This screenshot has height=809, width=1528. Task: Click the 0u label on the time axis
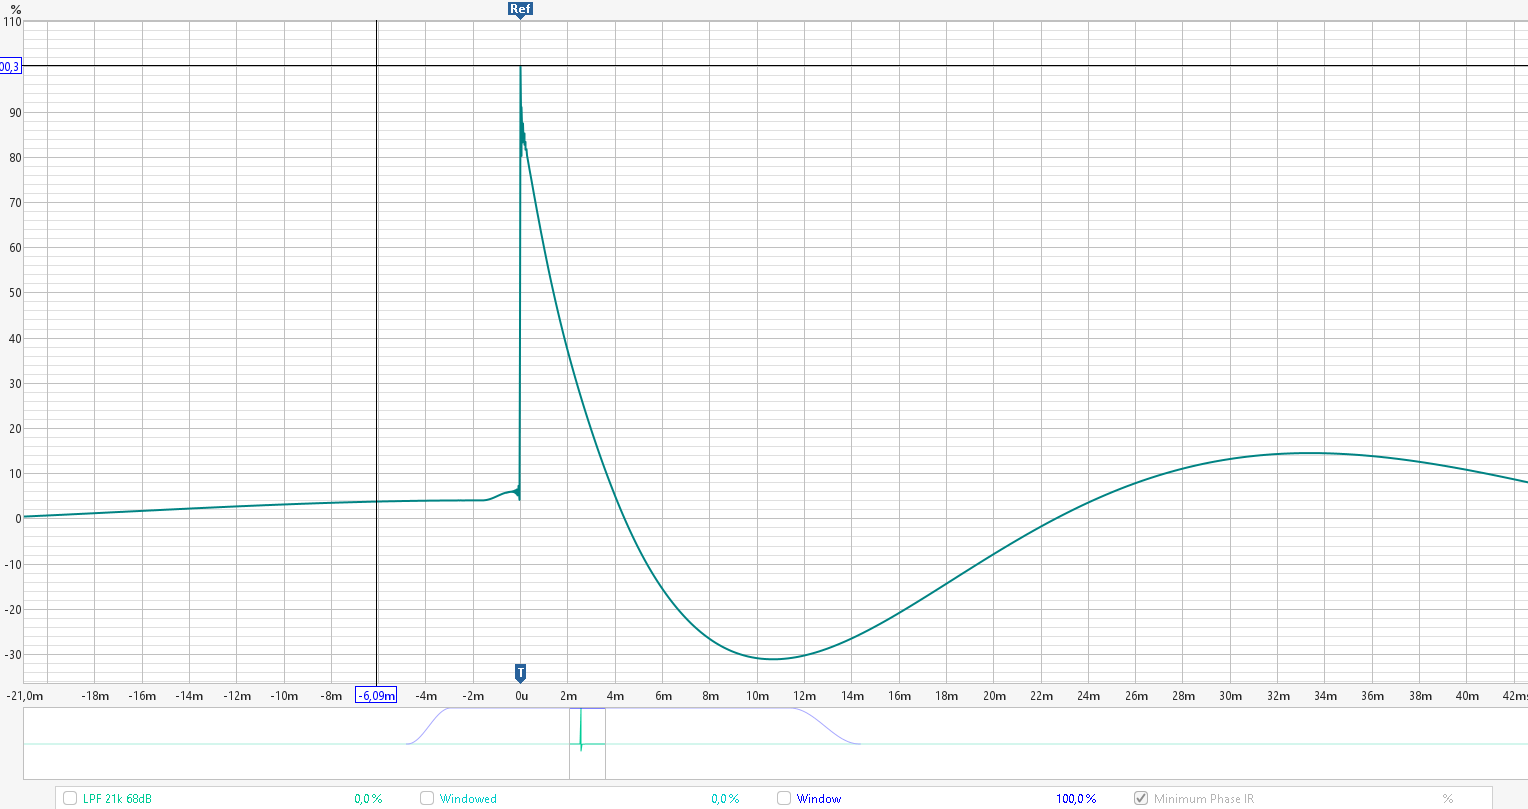point(520,696)
